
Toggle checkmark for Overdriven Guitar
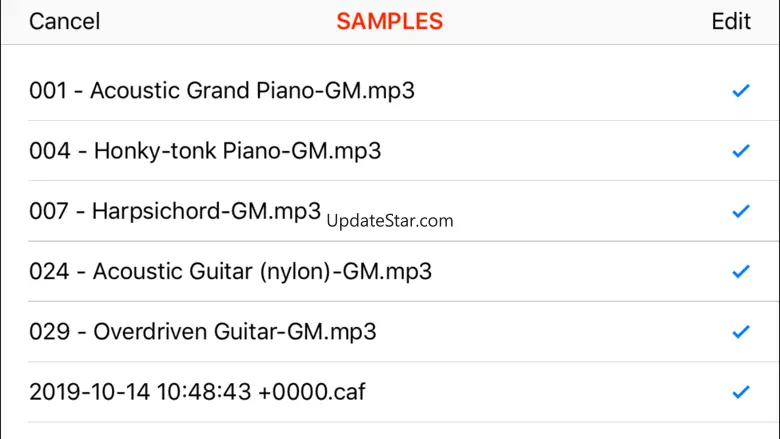pyautogui.click(x=741, y=331)
